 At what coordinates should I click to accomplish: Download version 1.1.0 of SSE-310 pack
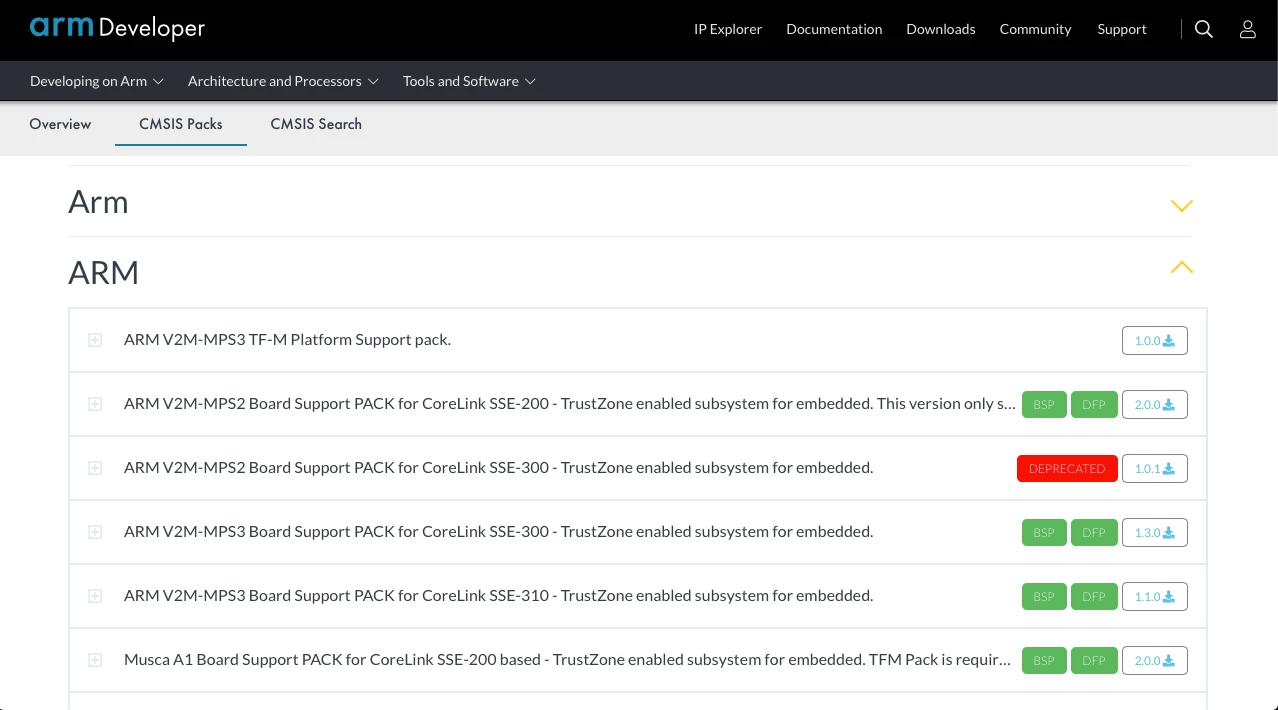coord(1155,596)
